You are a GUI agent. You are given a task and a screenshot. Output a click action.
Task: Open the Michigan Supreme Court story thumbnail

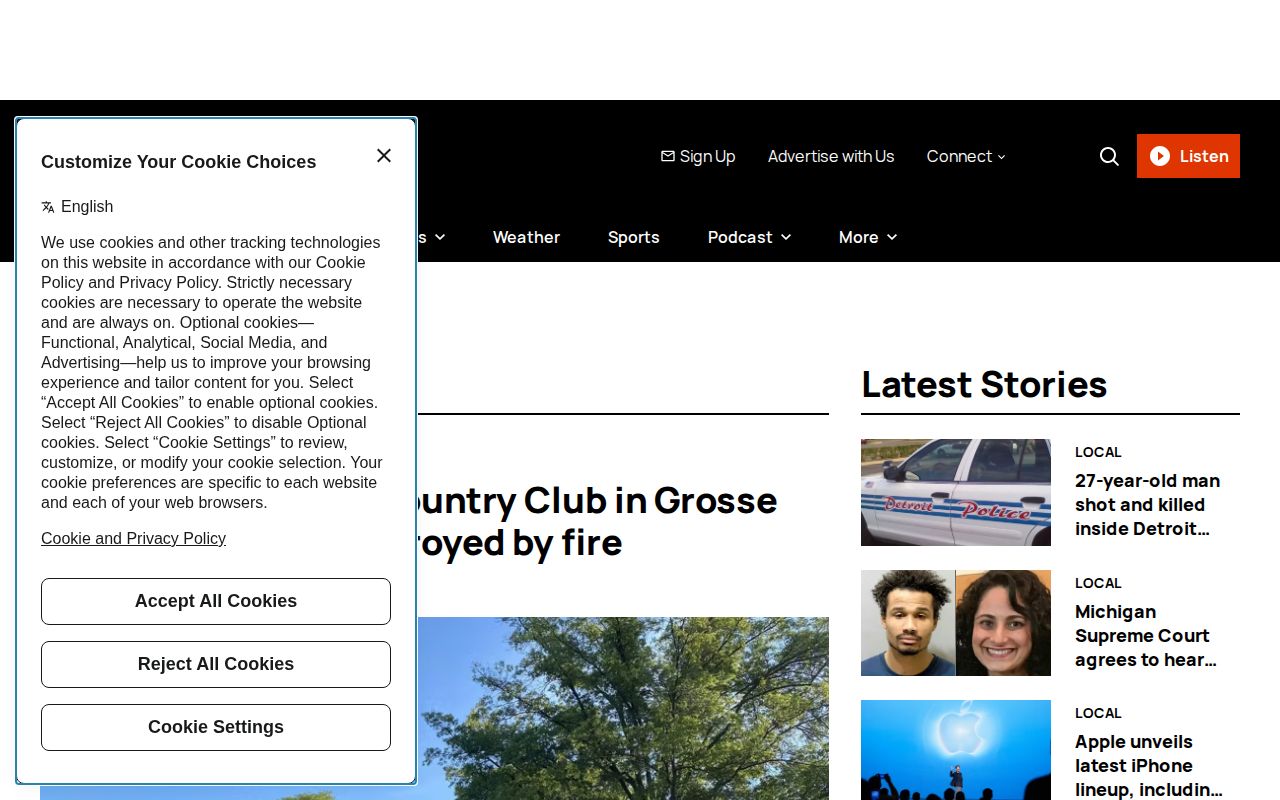point(956,623)
